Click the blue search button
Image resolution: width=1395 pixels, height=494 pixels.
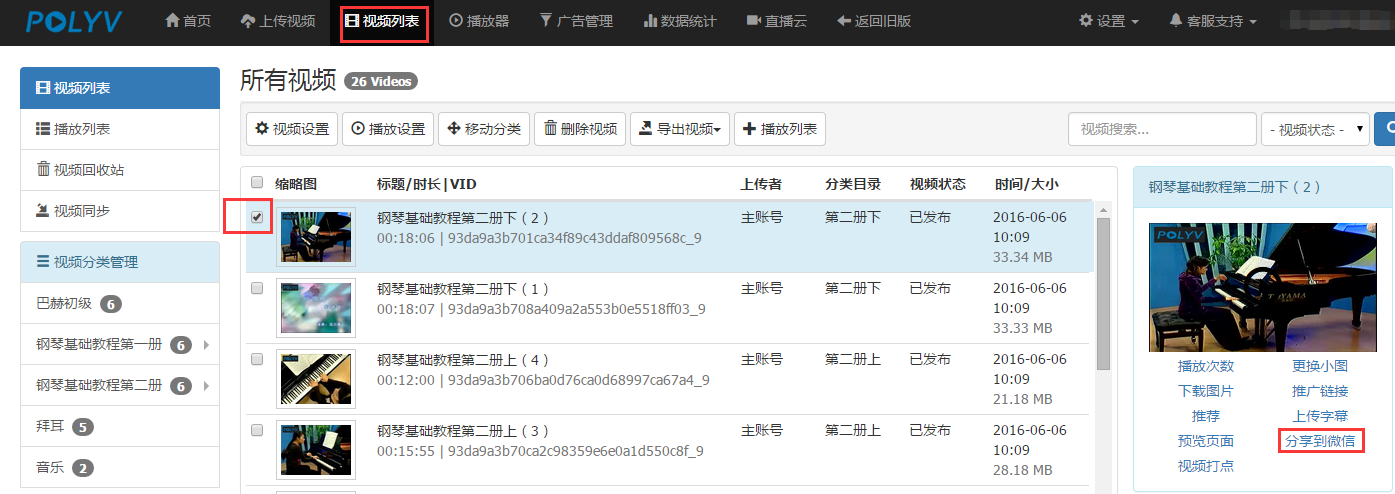(x=1385, y=129)
